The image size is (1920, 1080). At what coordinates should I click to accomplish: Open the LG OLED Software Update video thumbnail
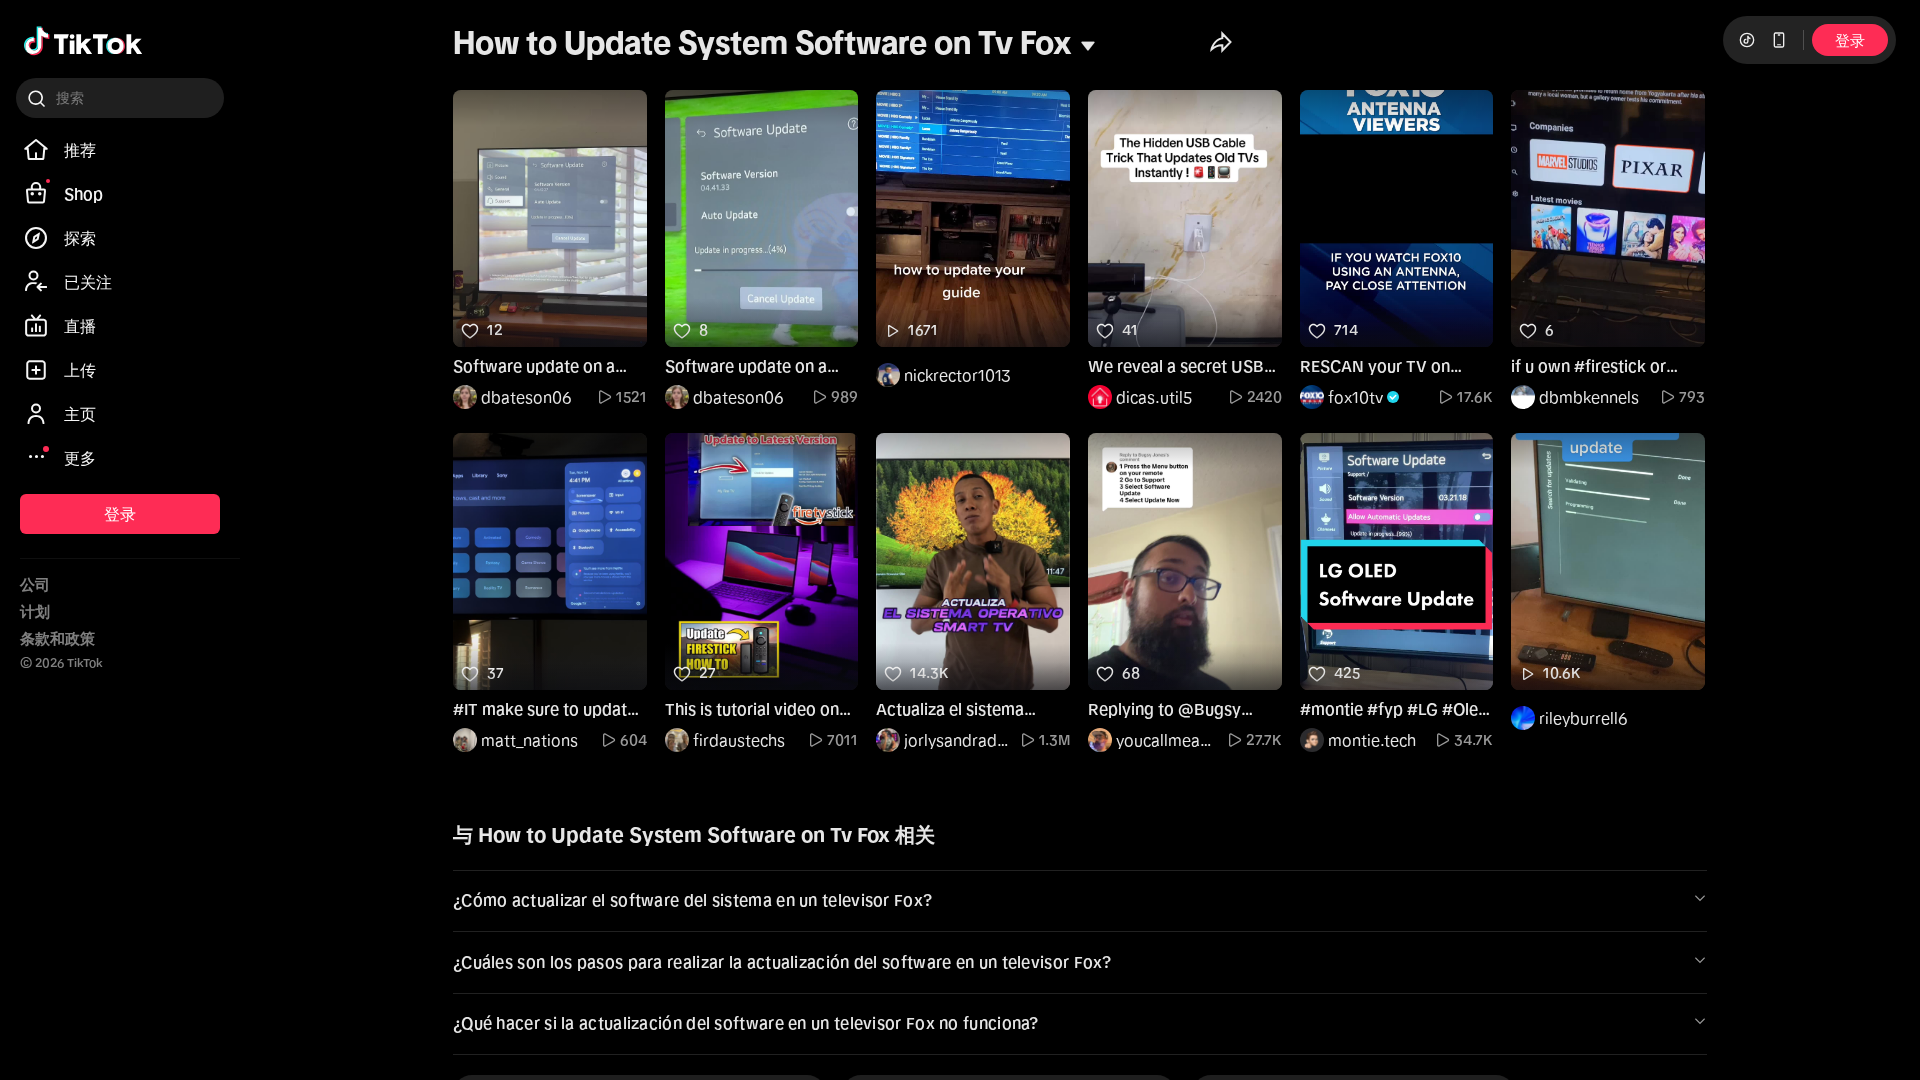(x=1396, y=560)
